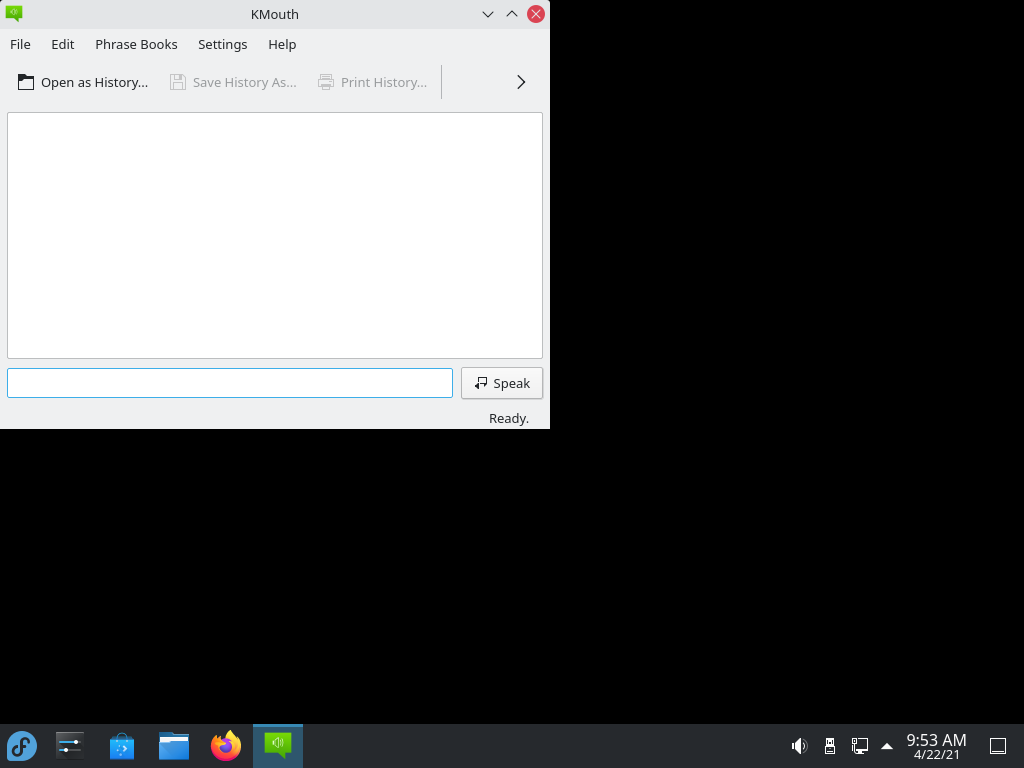Open the Edit menu
The image size is (1024, 768).
[63, 44]
